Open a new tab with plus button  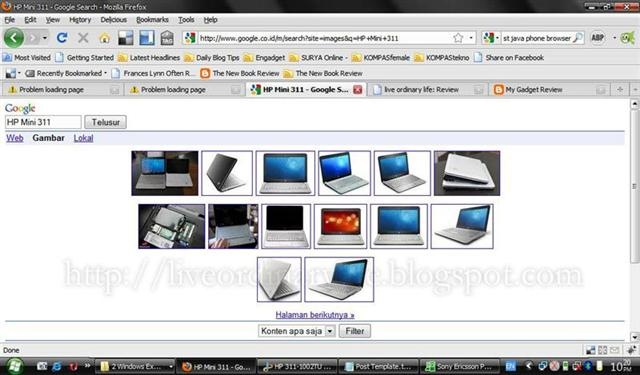click(620, 89)
